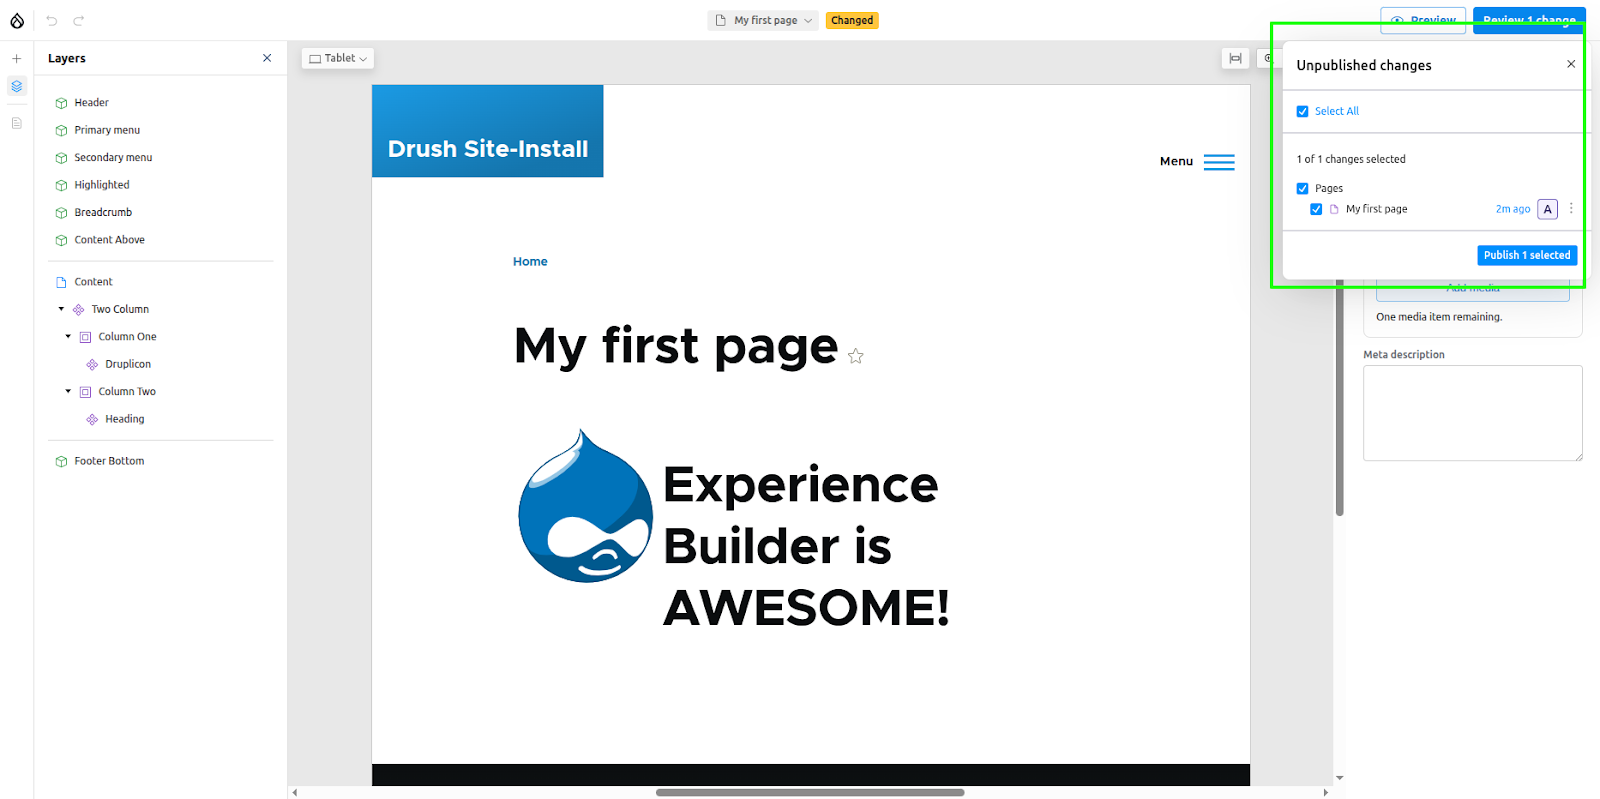Click the Druplicon logo image on canvas
1600x799 pixels.
click(x=585, y=506)
